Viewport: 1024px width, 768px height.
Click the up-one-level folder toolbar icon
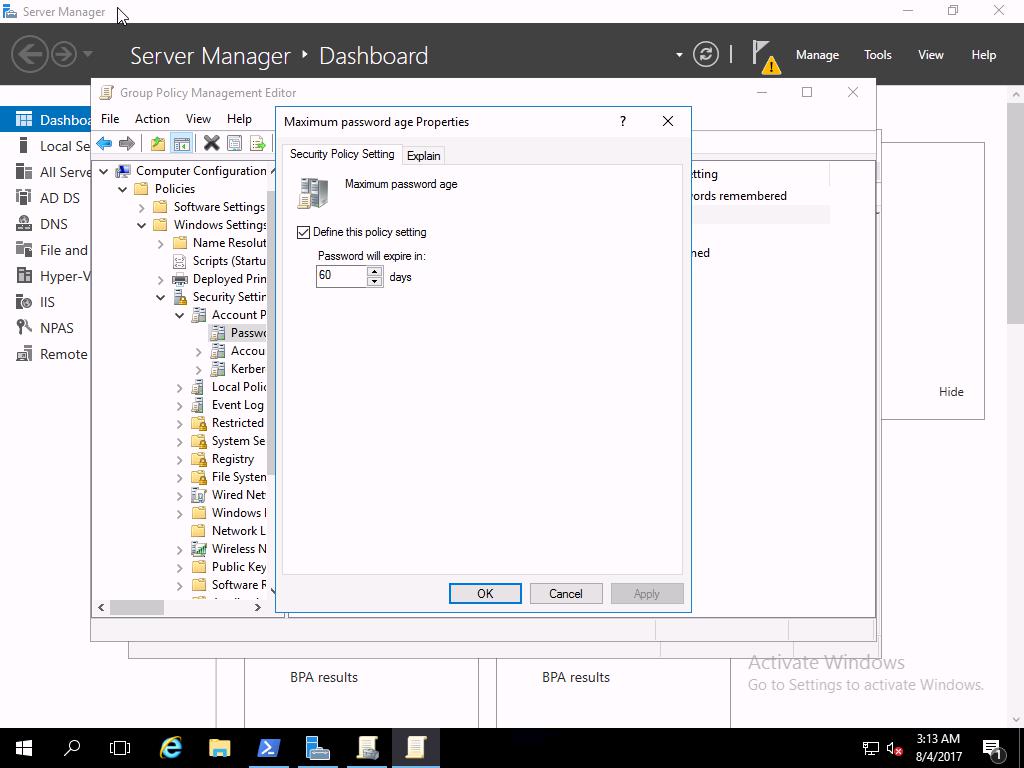point(157,143)
